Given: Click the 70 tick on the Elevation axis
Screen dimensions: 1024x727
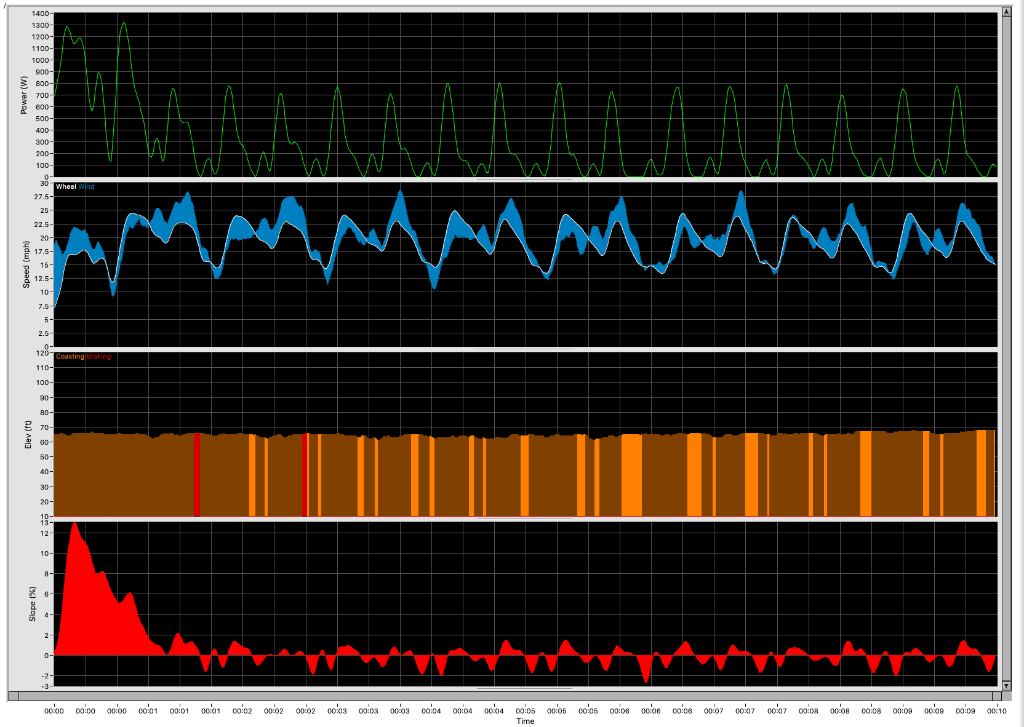Looking at the screenshot, I should (x=46, y=428).
